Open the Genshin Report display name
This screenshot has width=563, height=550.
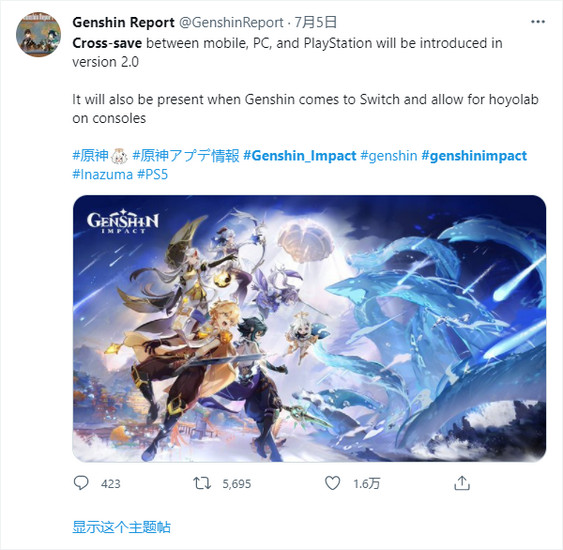pyautogui.click(x=123, y=23)
